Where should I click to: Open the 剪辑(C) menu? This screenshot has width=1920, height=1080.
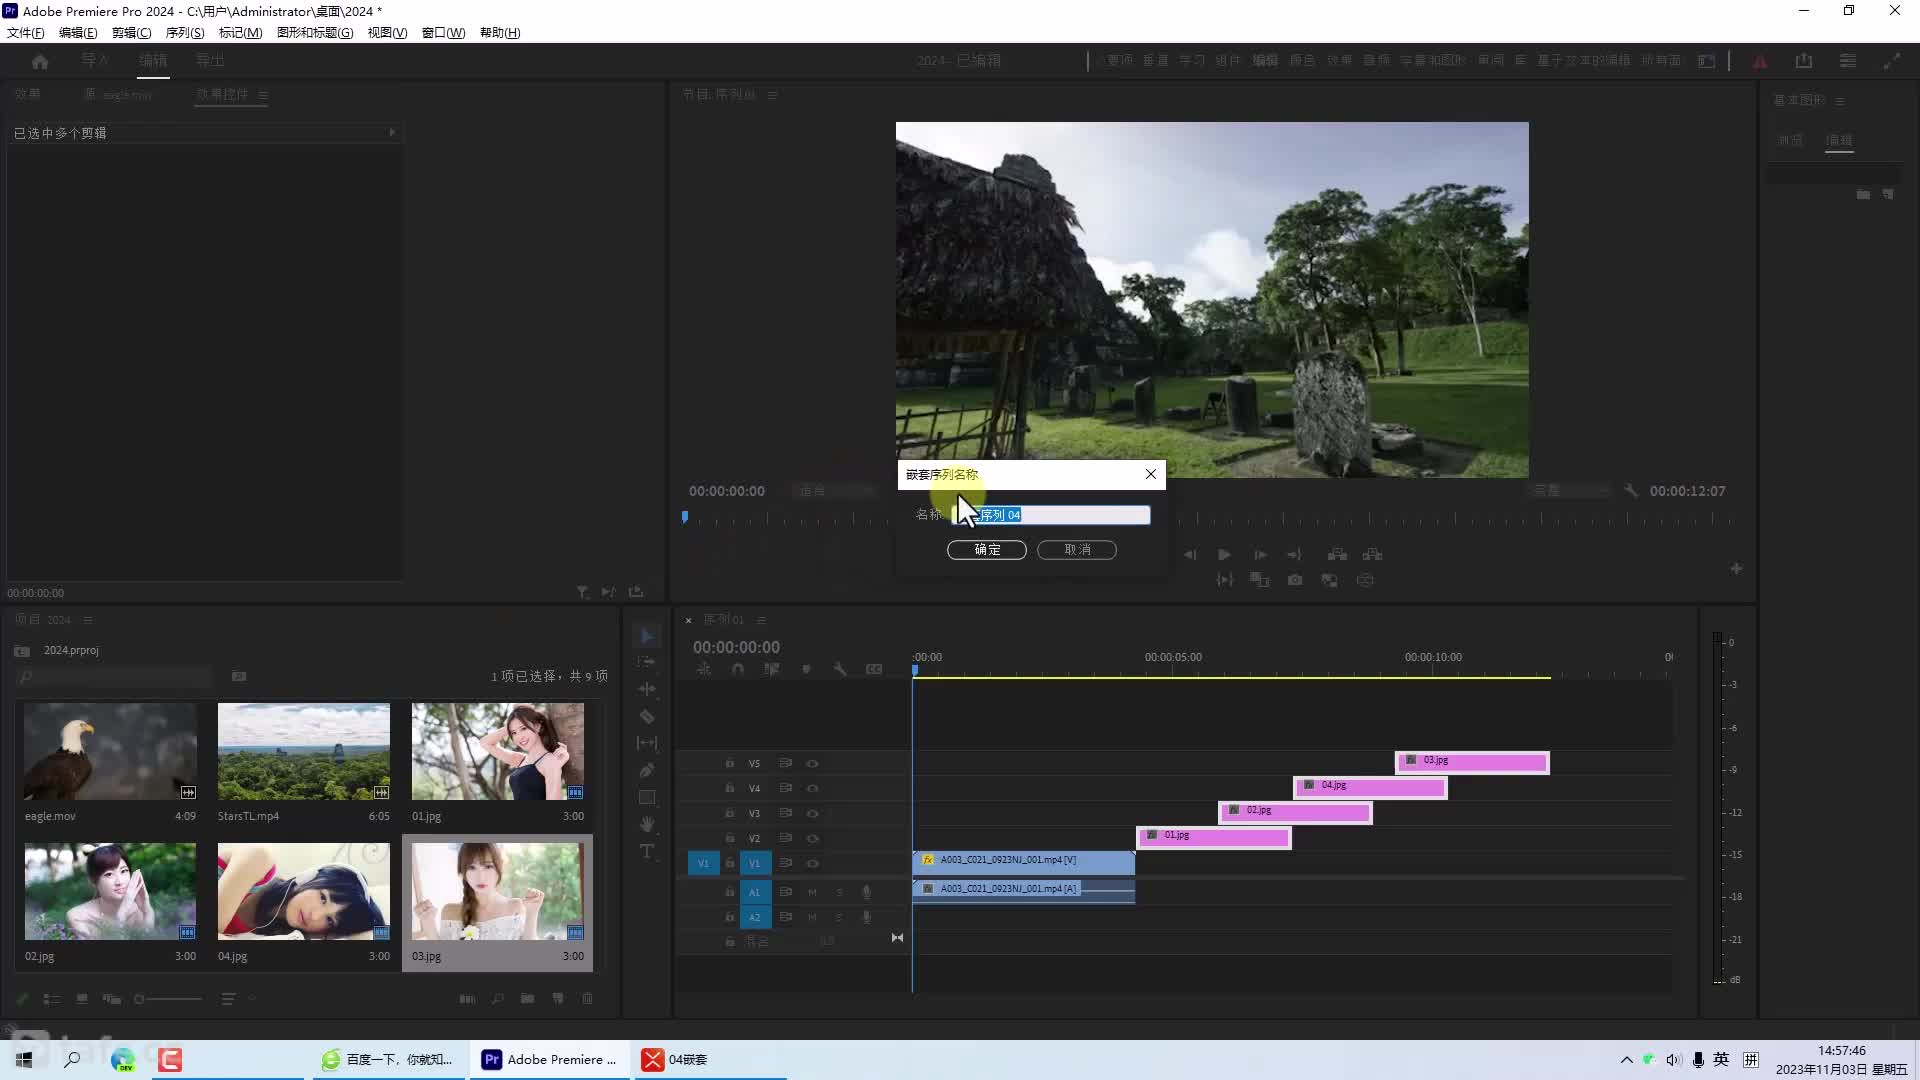pos(131,33)
